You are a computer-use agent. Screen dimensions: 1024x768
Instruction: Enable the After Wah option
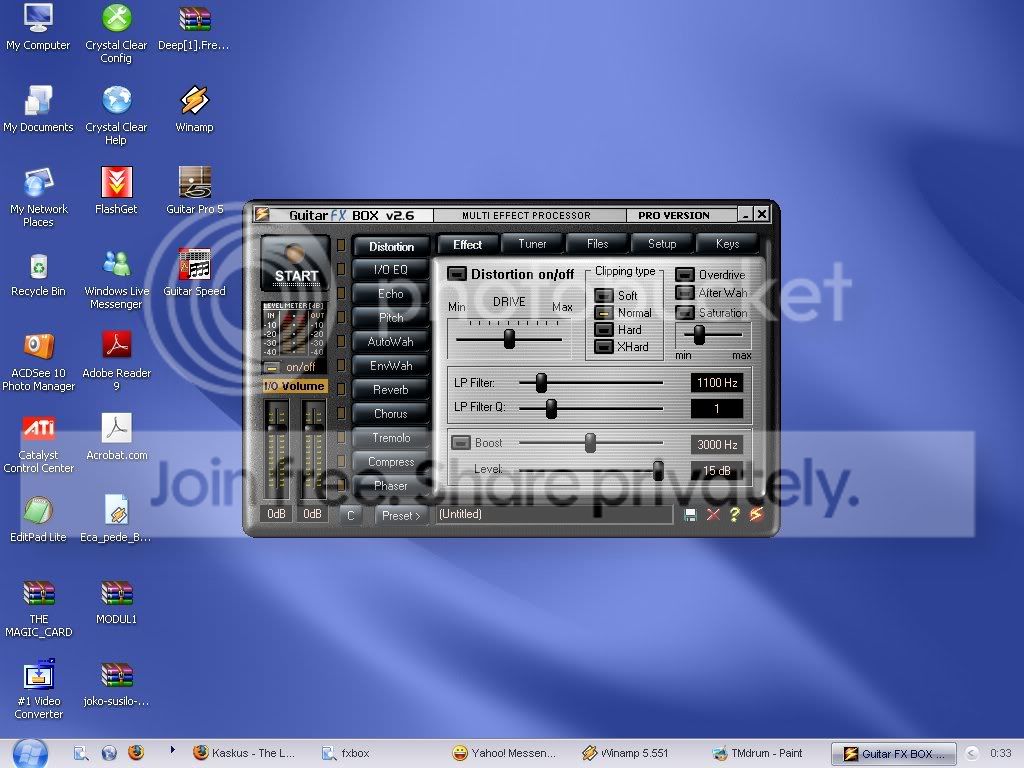pos(684,293)
